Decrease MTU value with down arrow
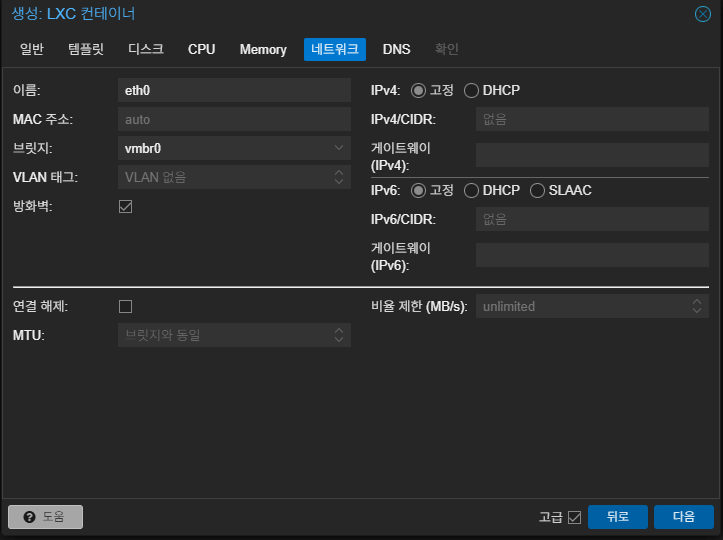 [339, 339]
